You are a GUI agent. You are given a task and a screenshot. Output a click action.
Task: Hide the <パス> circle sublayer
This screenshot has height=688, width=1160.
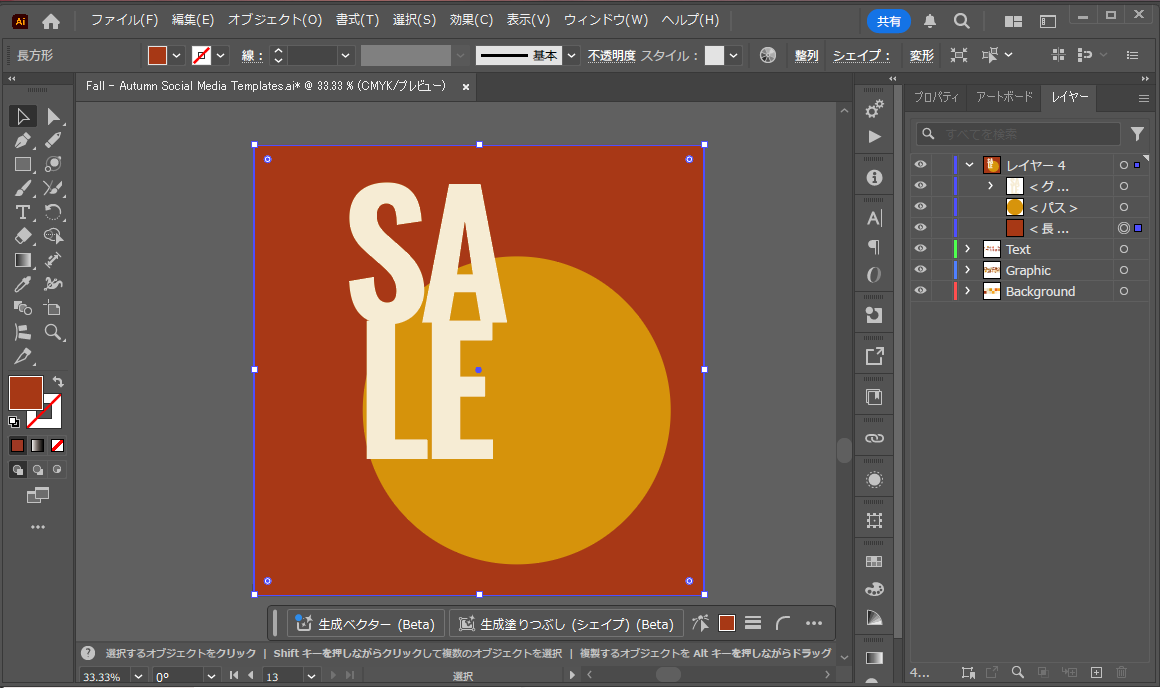(x=920, y=206)
